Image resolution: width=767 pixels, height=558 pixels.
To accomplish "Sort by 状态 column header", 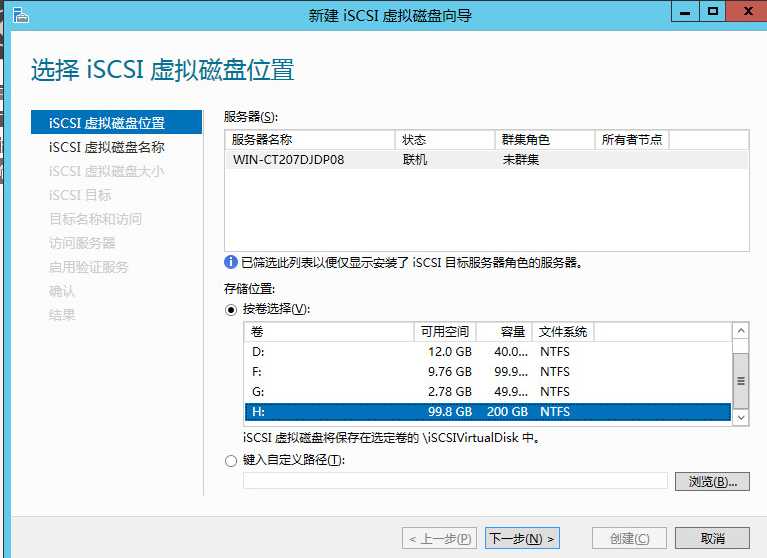I will click(445, 140).
